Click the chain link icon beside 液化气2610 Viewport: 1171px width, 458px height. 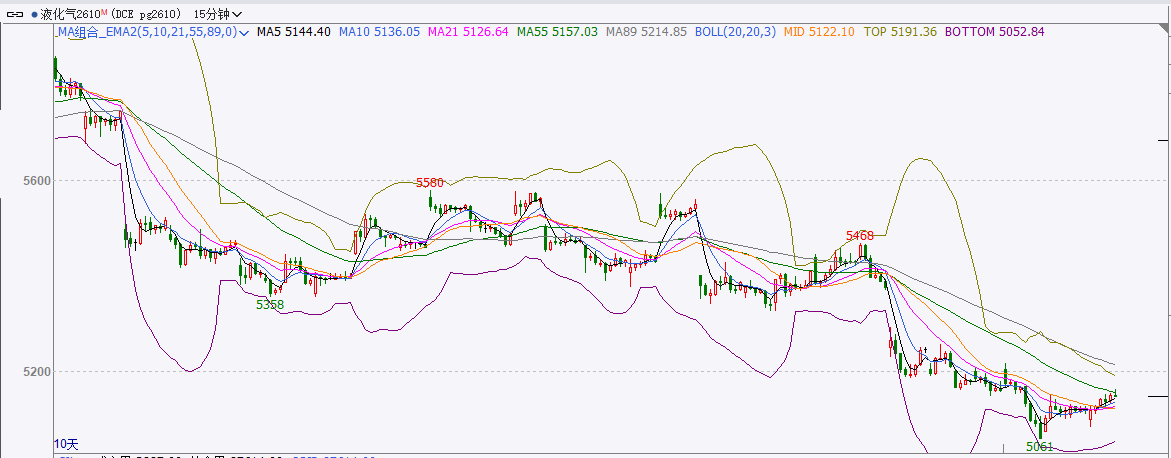15,14
